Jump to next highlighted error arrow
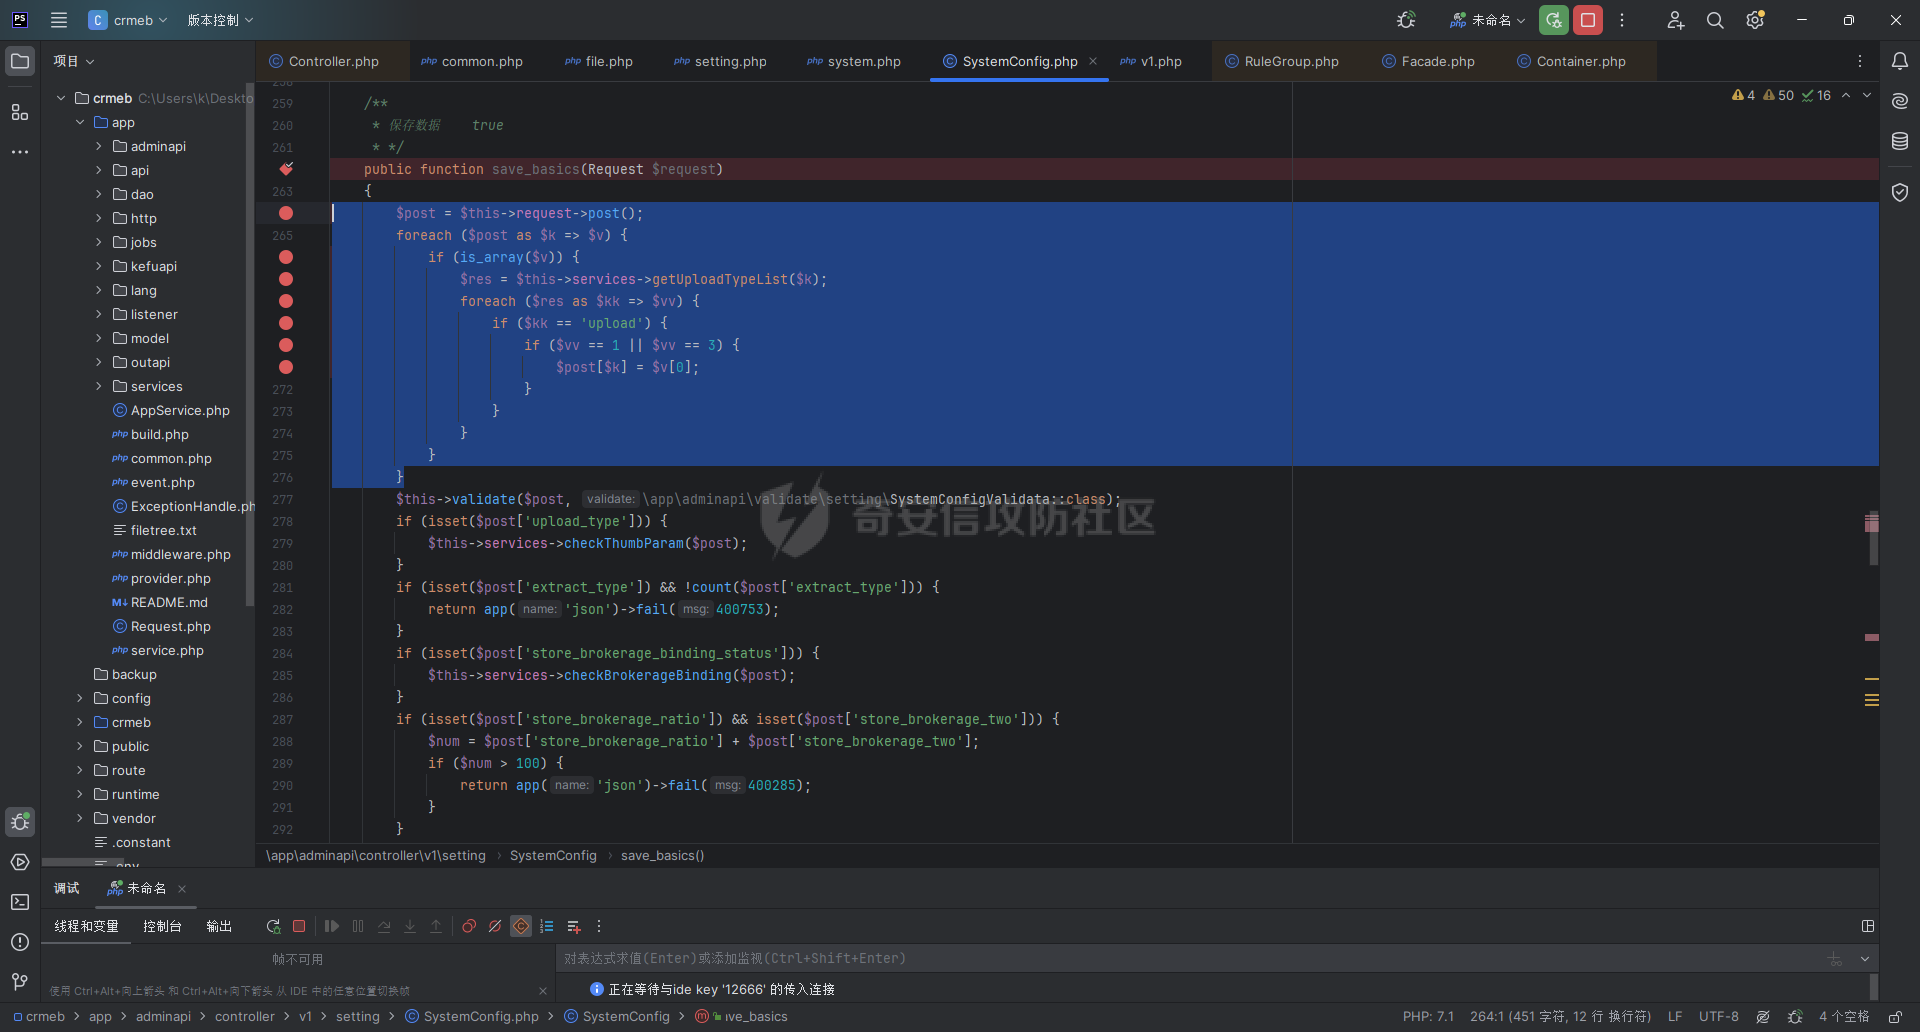 1867,95
